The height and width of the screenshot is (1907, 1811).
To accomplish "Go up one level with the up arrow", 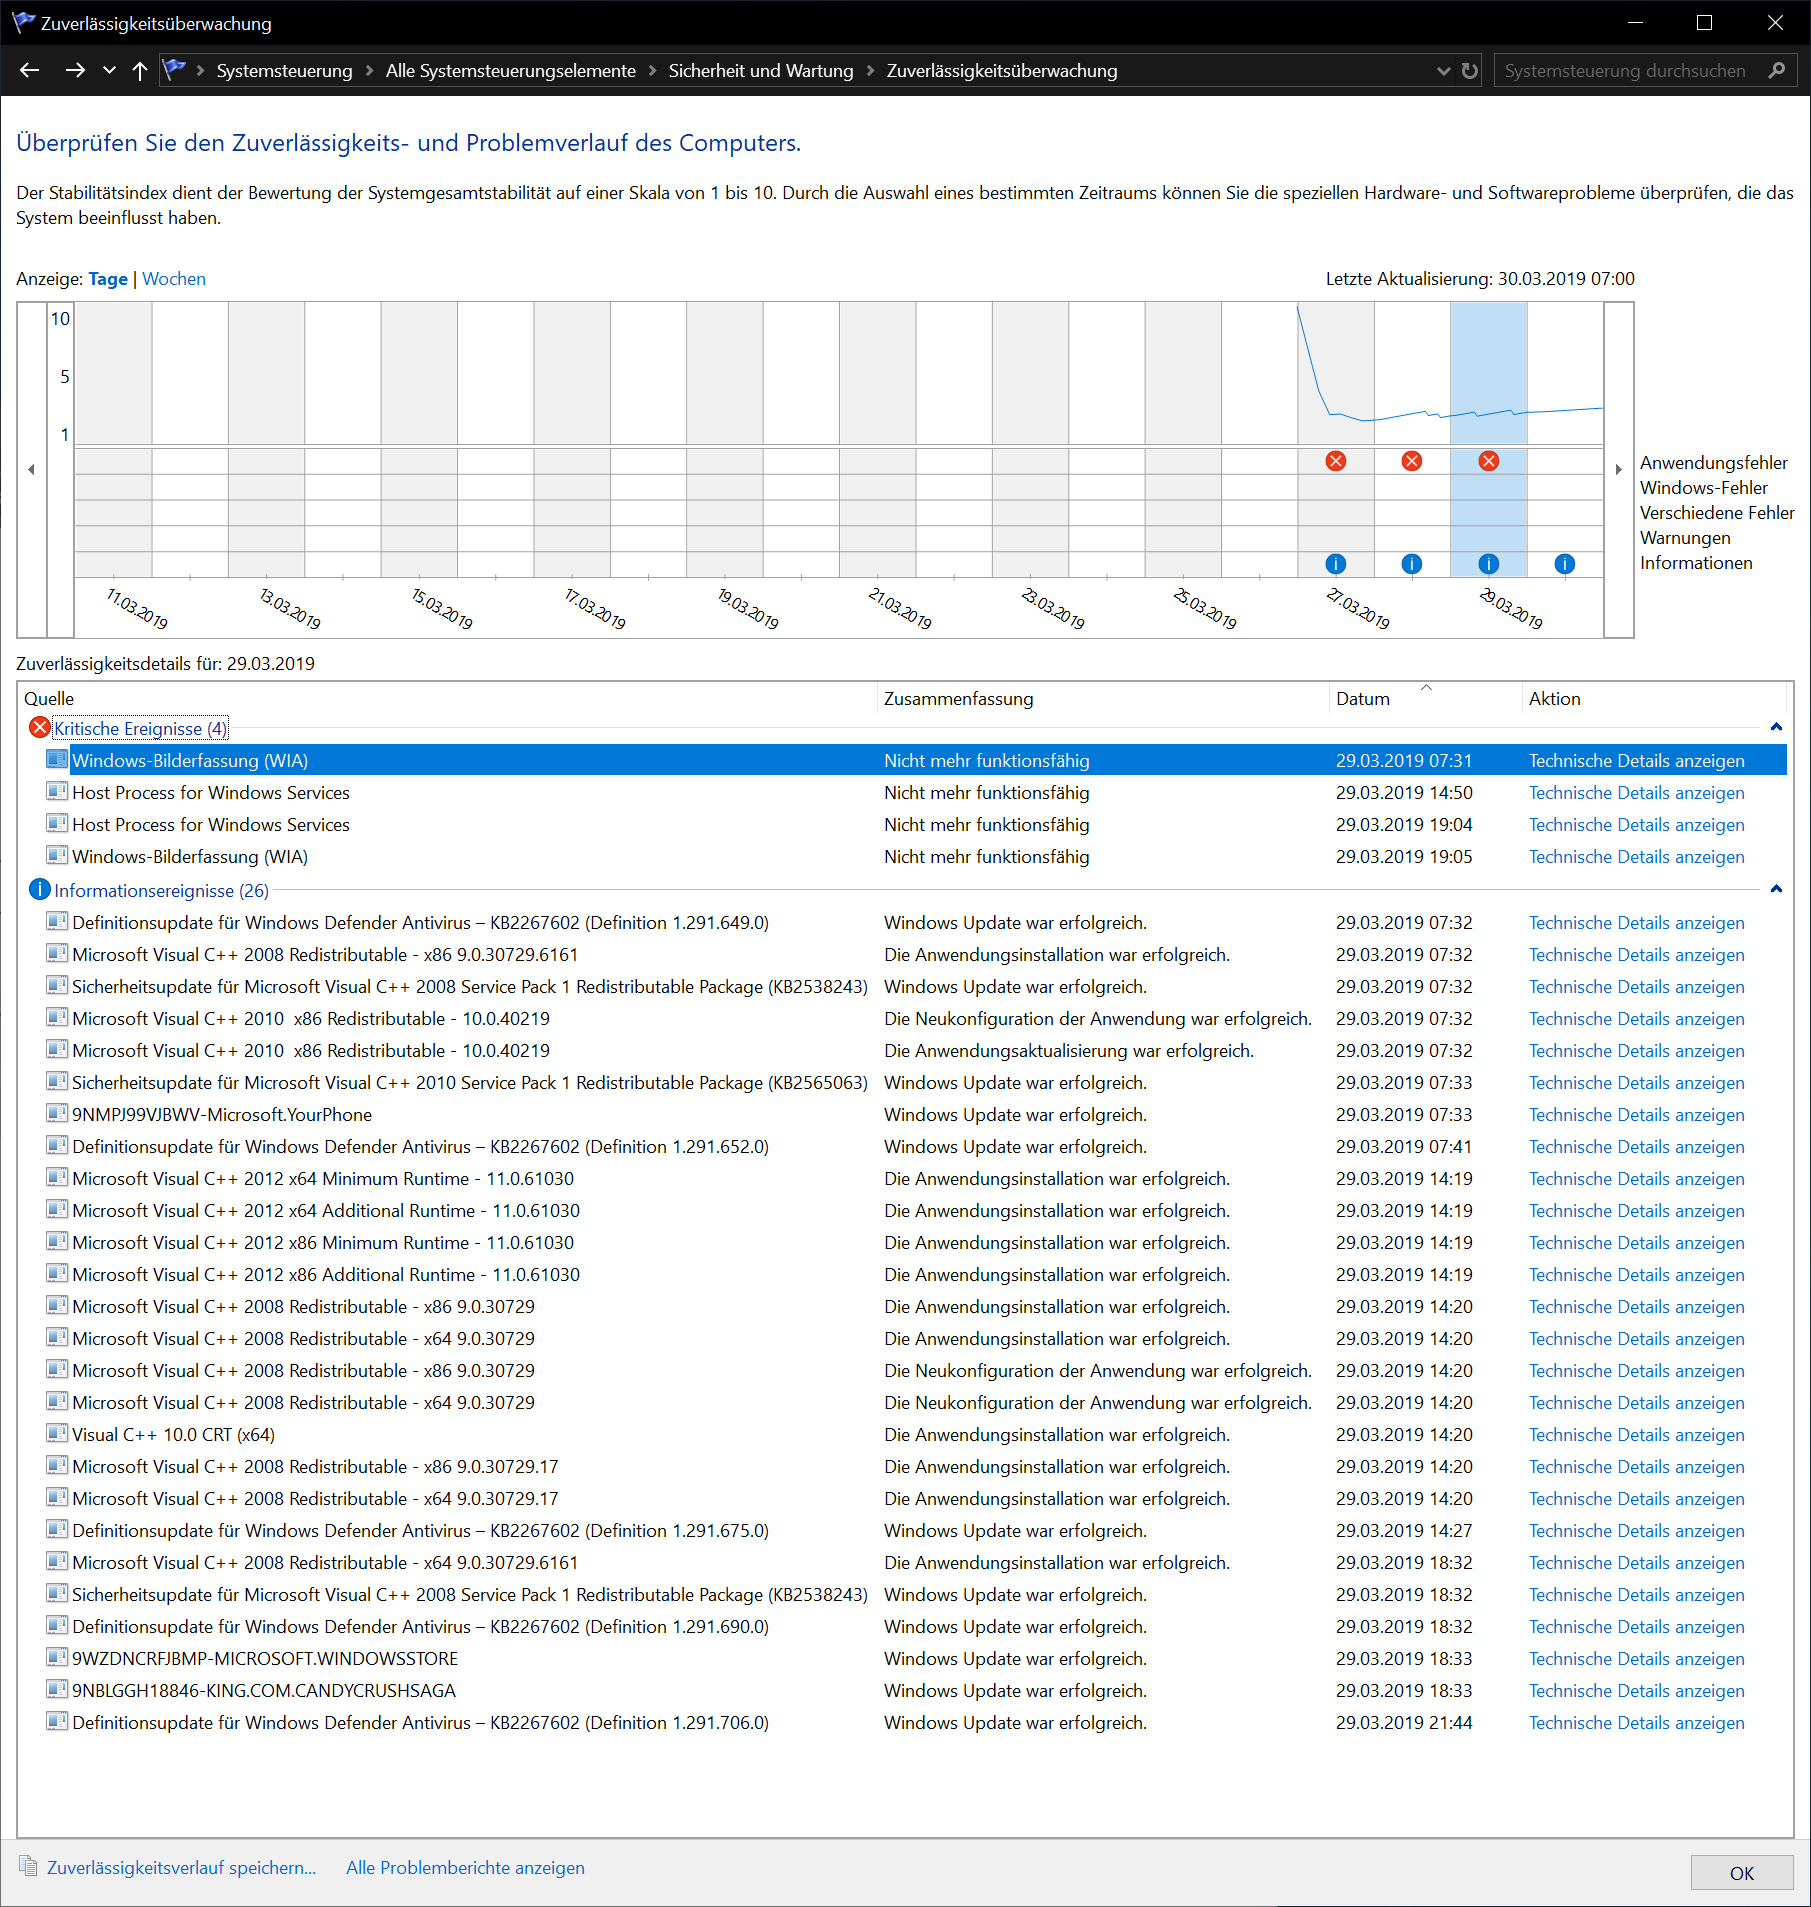I will coord(140,70).
